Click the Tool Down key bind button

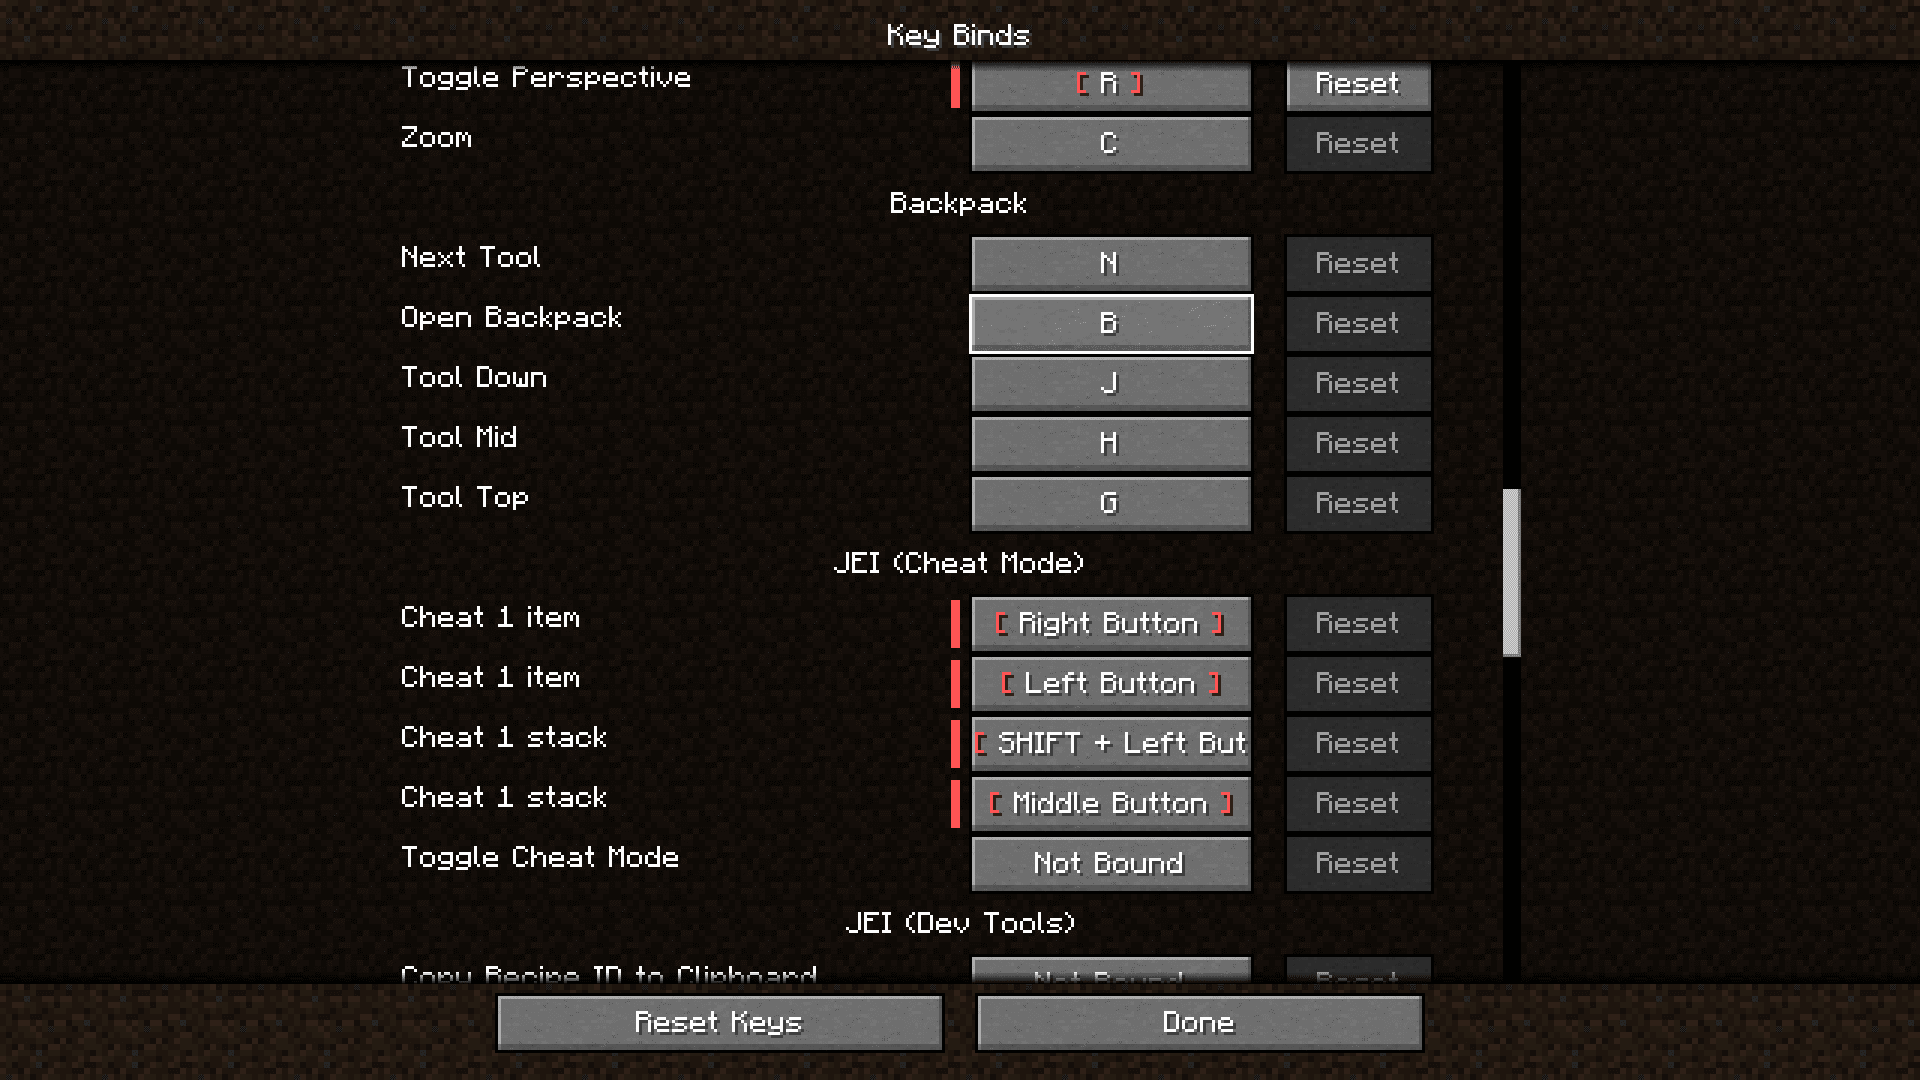tap(1109, 382)
